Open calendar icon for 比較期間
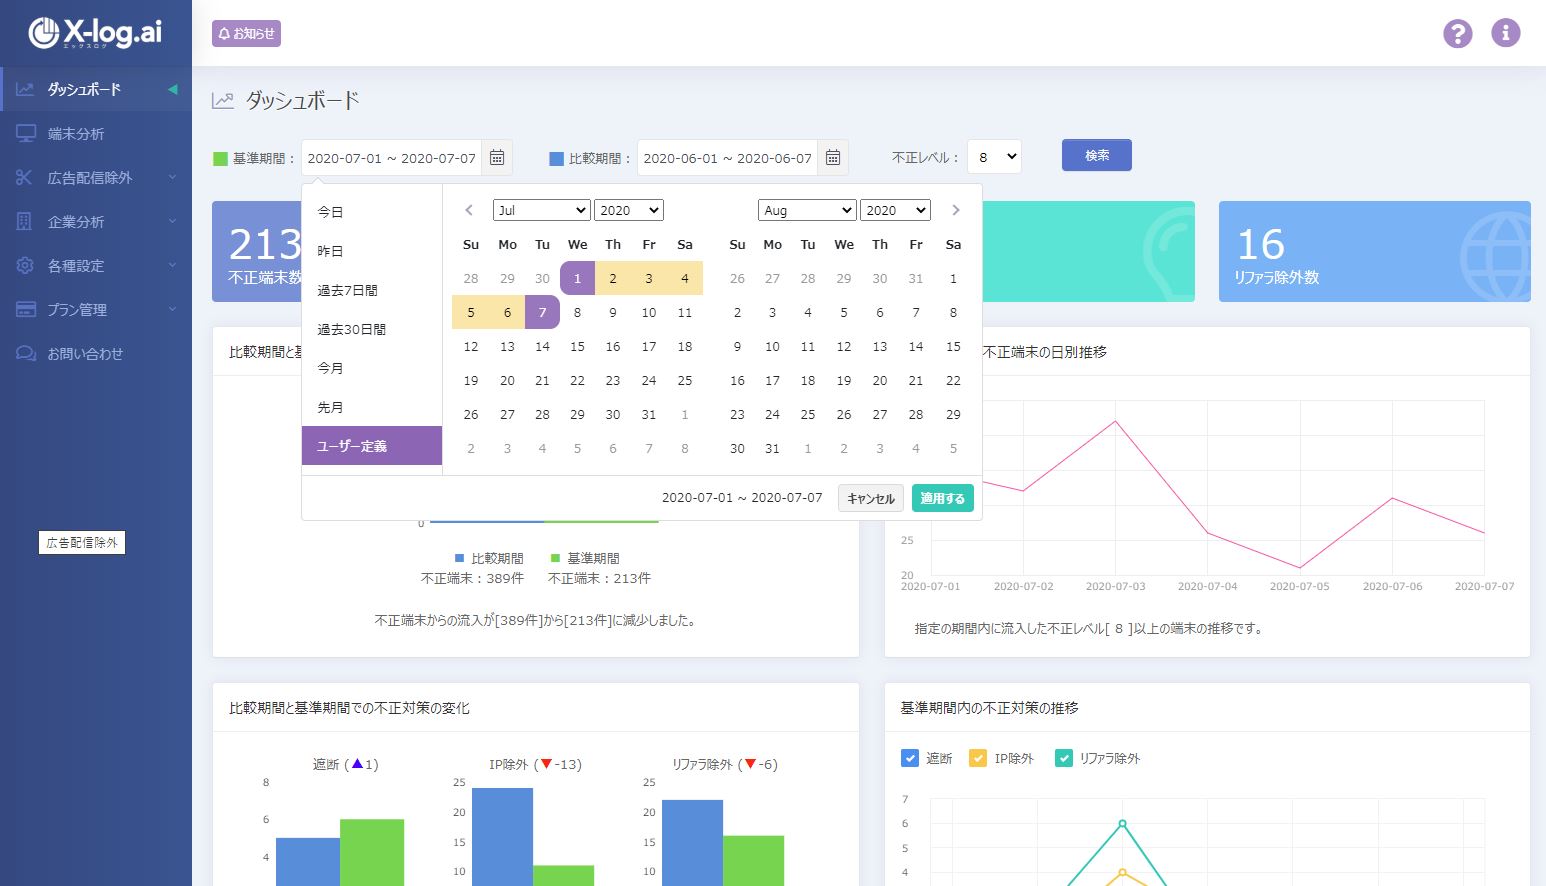The width and height of the screenshot is (1546, 886). (x=833, y=157)
